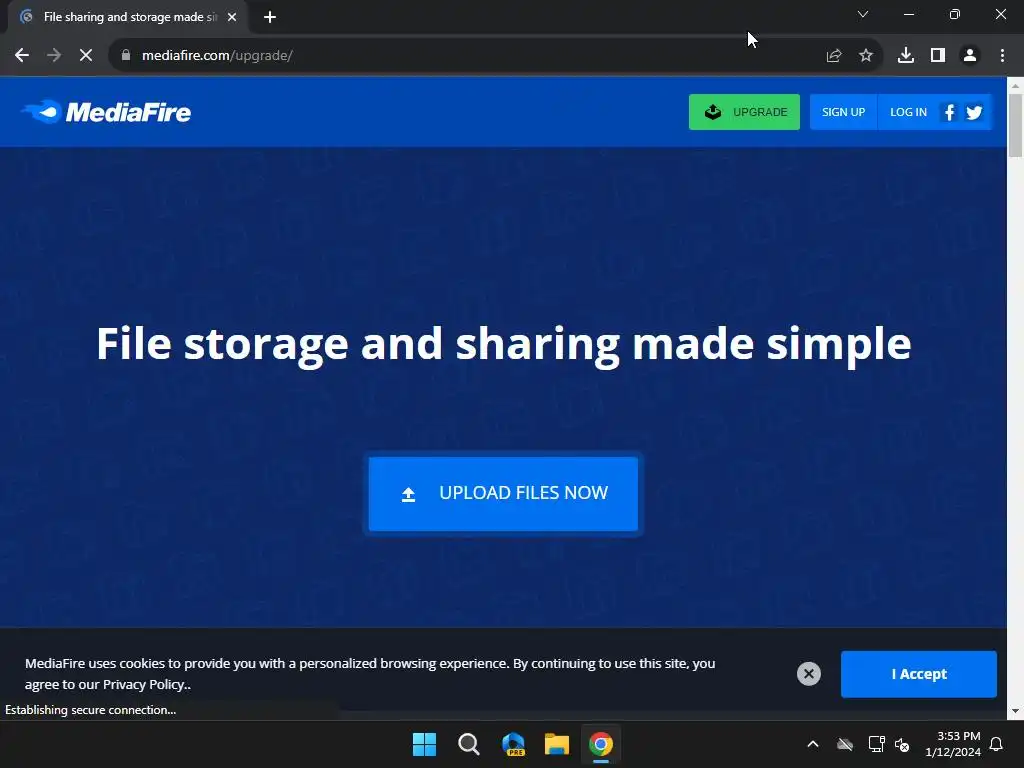Open network display tray icon
1024x768 pixels.
876,744
